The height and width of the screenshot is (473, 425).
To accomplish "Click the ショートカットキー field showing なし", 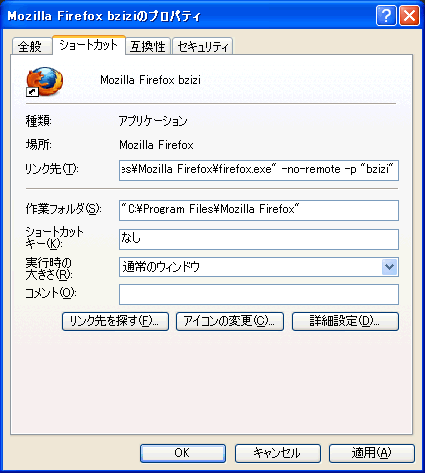I will point(259,239).
